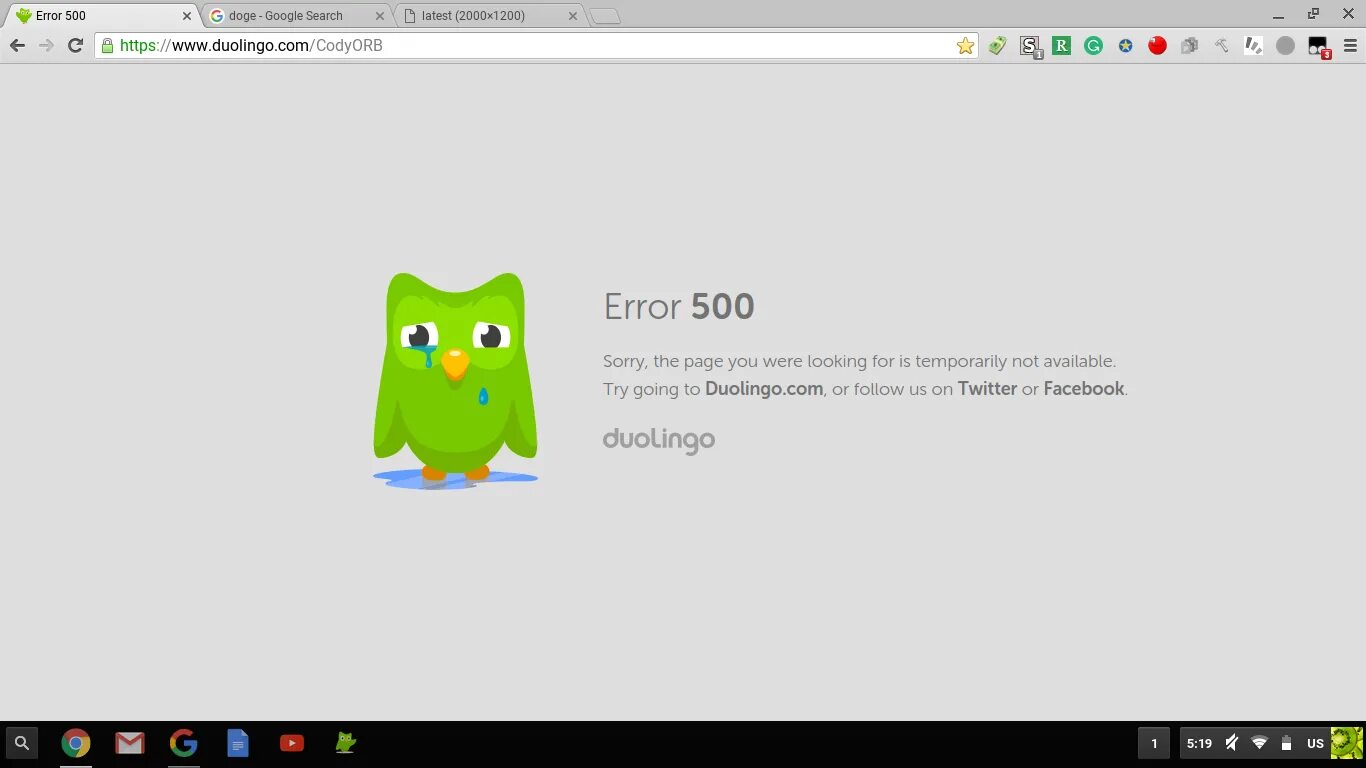The height and width of the screenshot is (768, 1366).
Task: Close the latest (2000×1200) tab
Action: click(x=573, y=16)
